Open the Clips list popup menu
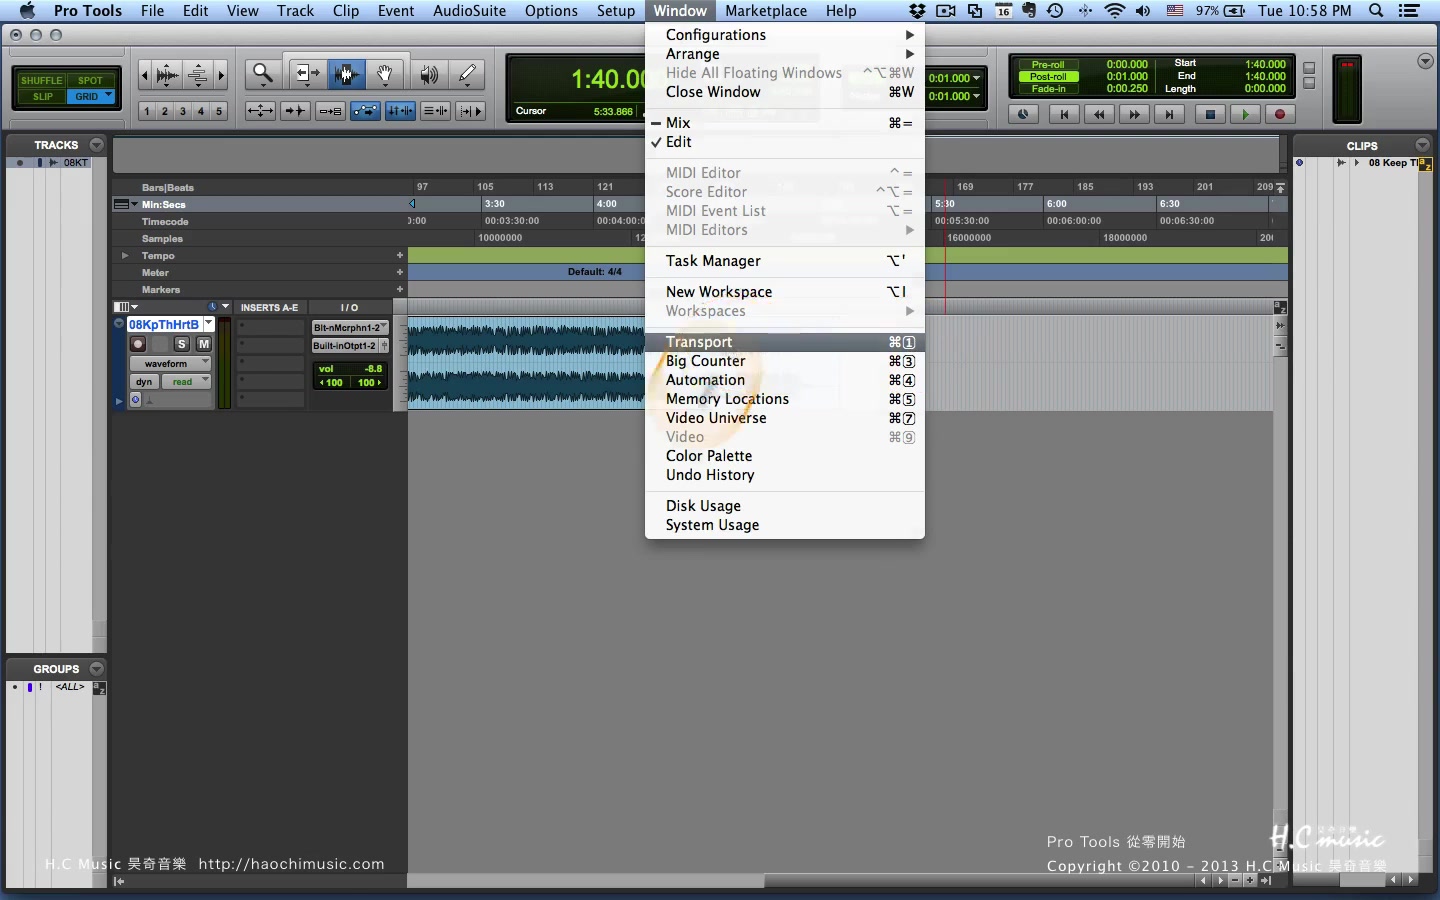 (1422, 145)
